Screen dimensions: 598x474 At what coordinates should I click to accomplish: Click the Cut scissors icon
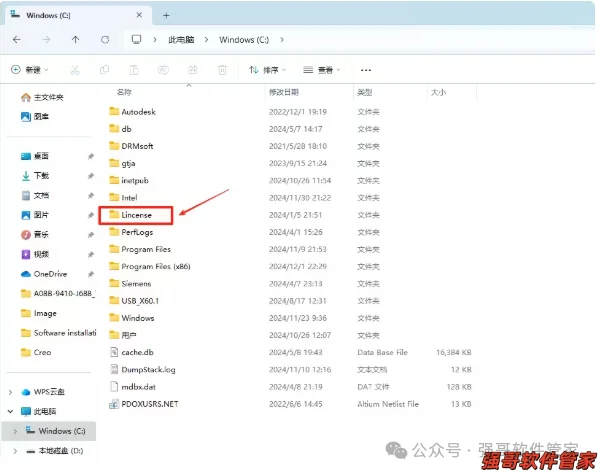tap(75, 70)
